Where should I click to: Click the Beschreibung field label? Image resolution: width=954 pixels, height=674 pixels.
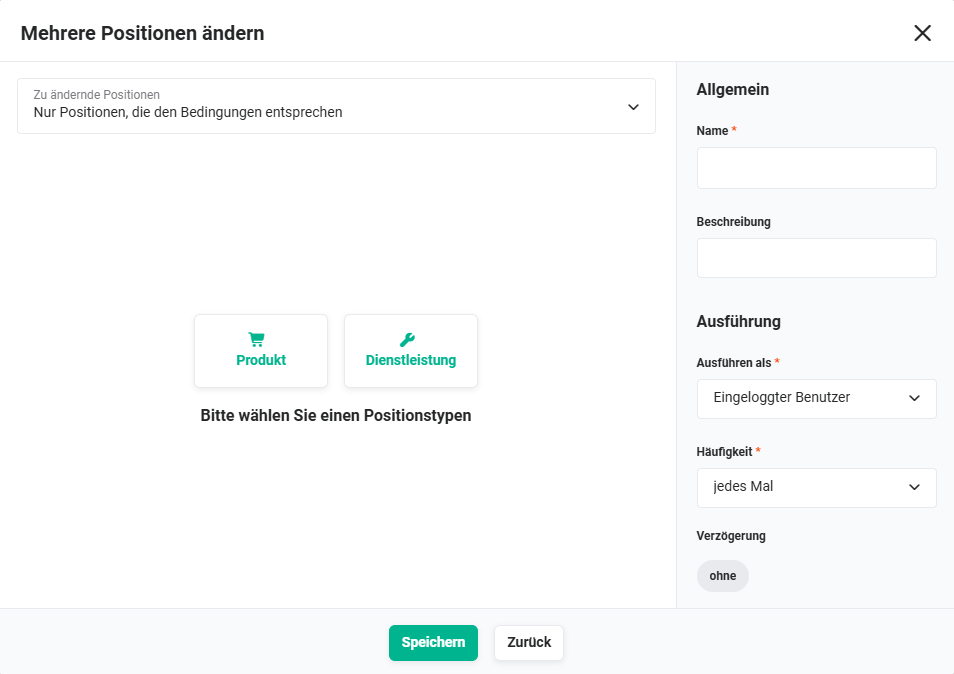pos(733,222)
